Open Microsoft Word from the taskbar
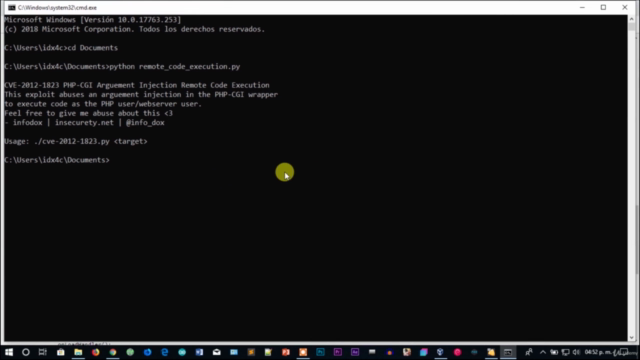The width and height of the screenshot is (640, 360). coord(199,352)
